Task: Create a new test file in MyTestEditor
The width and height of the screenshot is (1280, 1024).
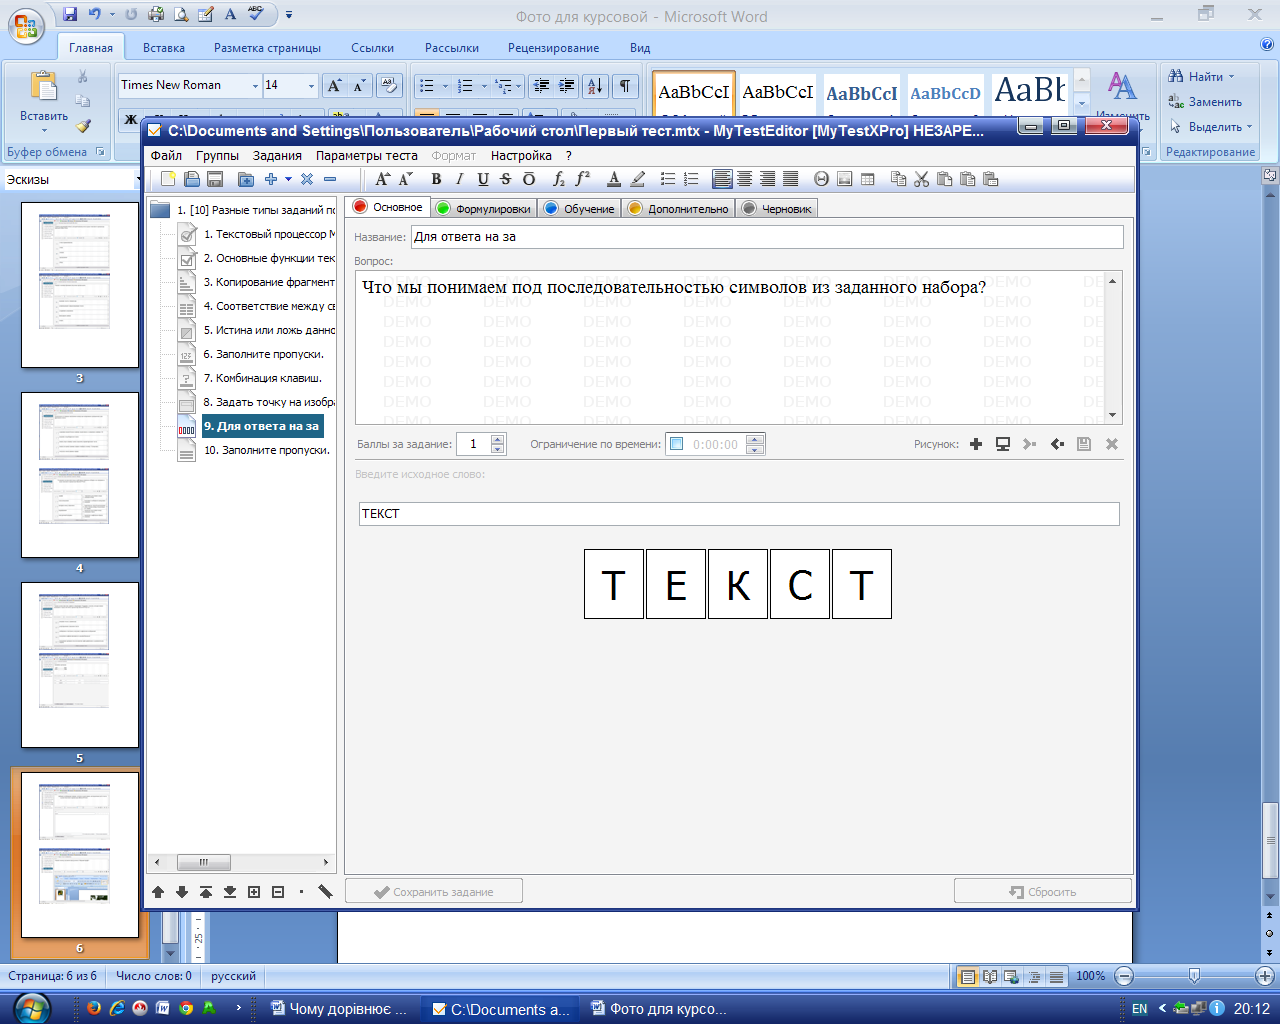Action: (168, 179)
